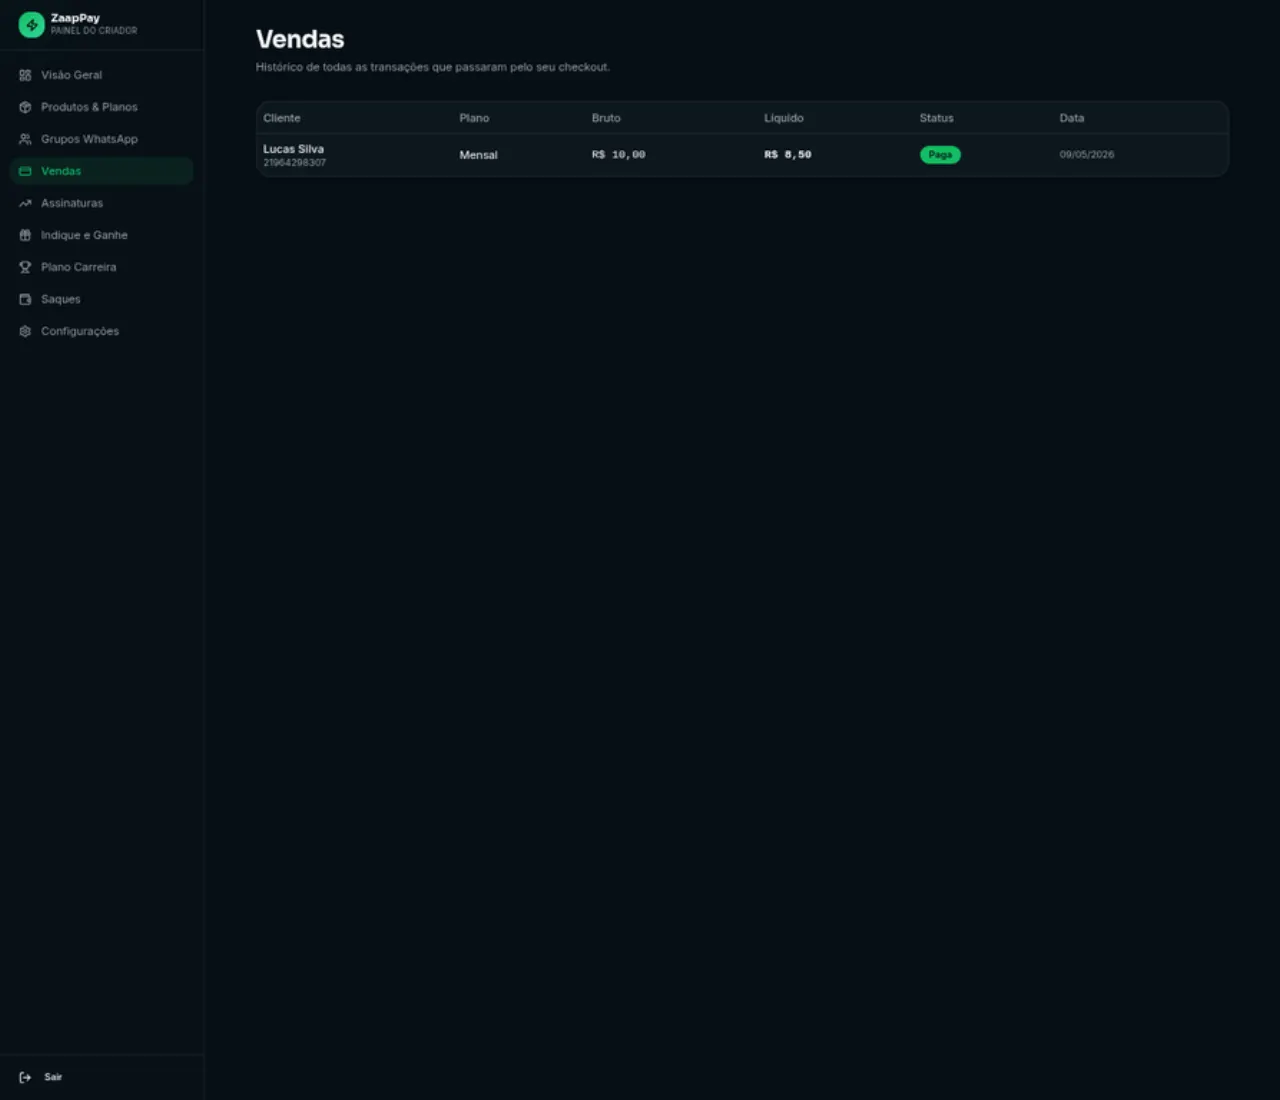Click the Saques wallet icon

[25, 299]
